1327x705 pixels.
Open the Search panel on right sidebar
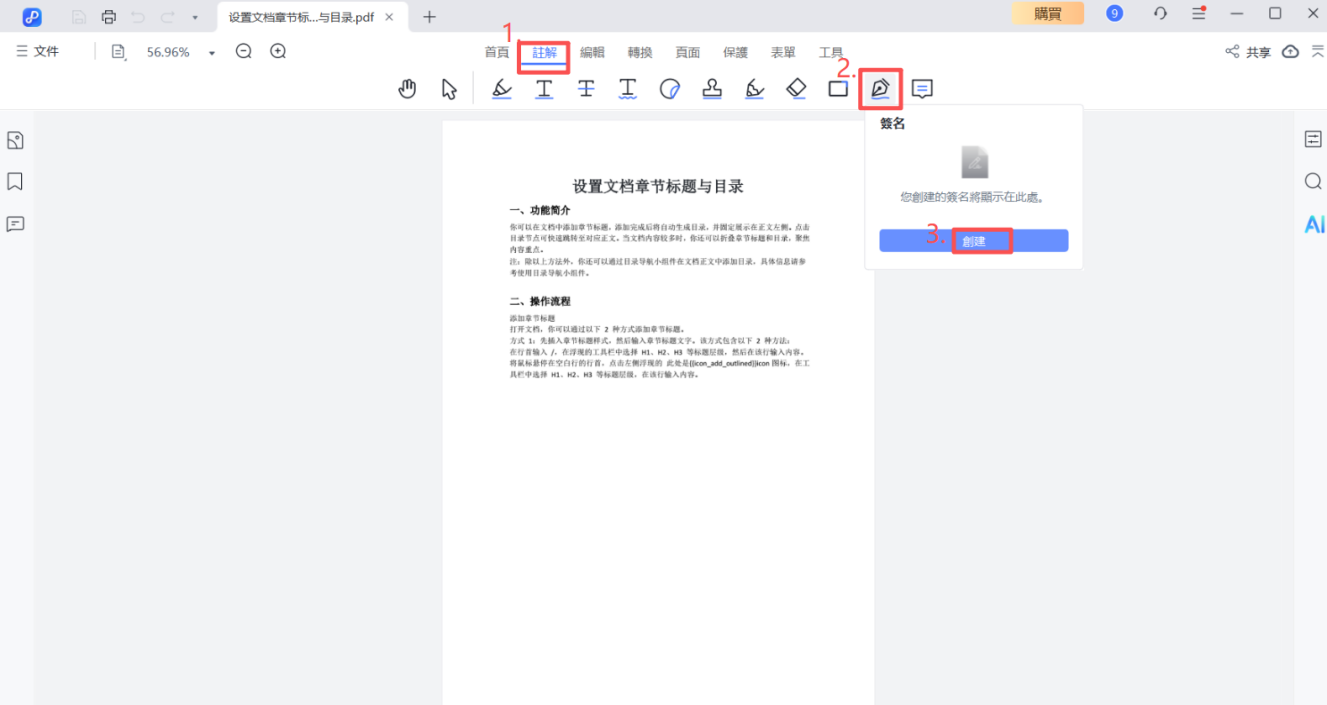click(1313, 181)
